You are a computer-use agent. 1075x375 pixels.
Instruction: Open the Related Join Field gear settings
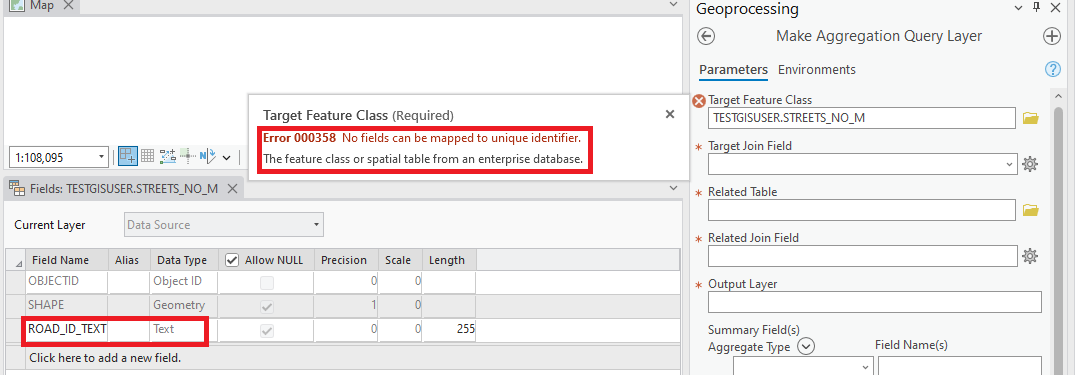coord(1030,256)
